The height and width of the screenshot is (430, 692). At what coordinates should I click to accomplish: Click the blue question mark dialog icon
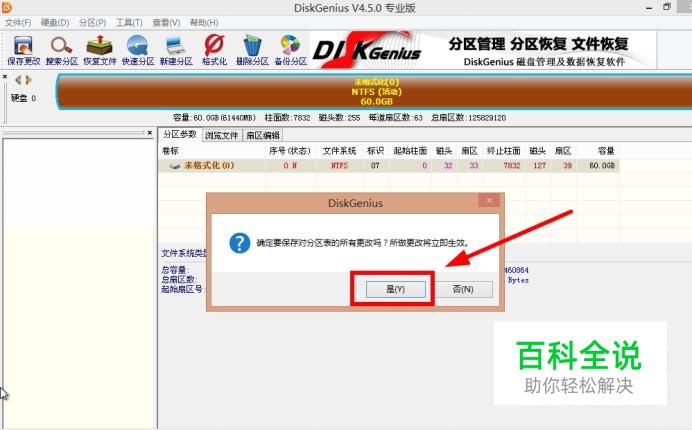point(240,243)
